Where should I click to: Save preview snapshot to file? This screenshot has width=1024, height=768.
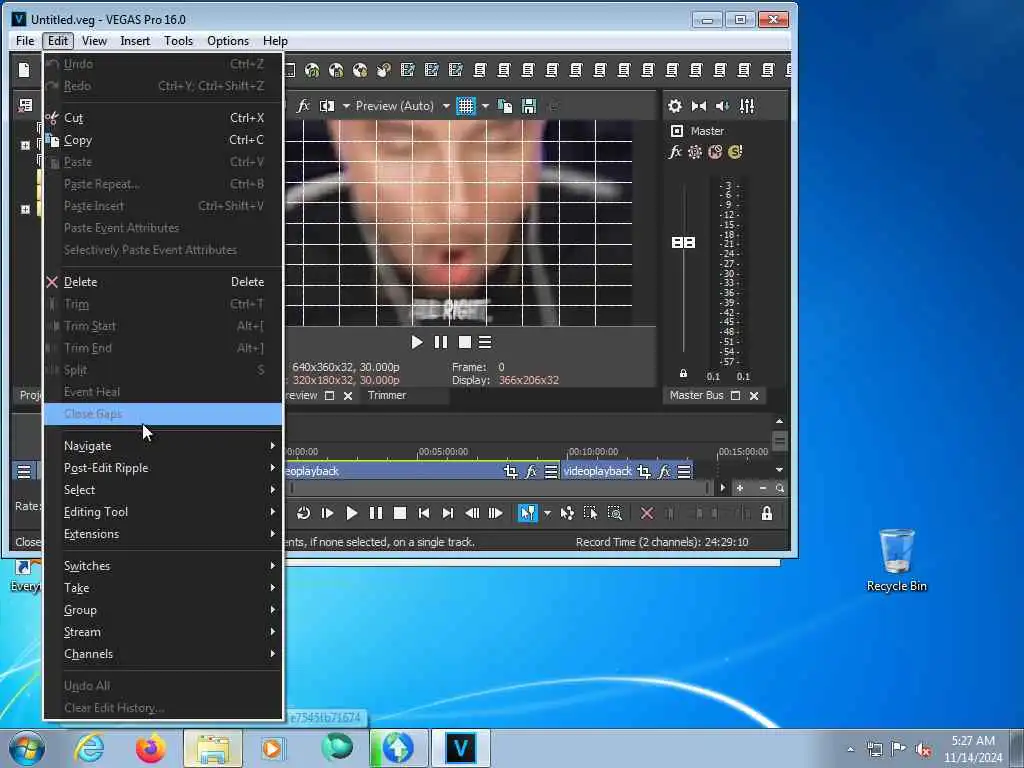point(529,106)
